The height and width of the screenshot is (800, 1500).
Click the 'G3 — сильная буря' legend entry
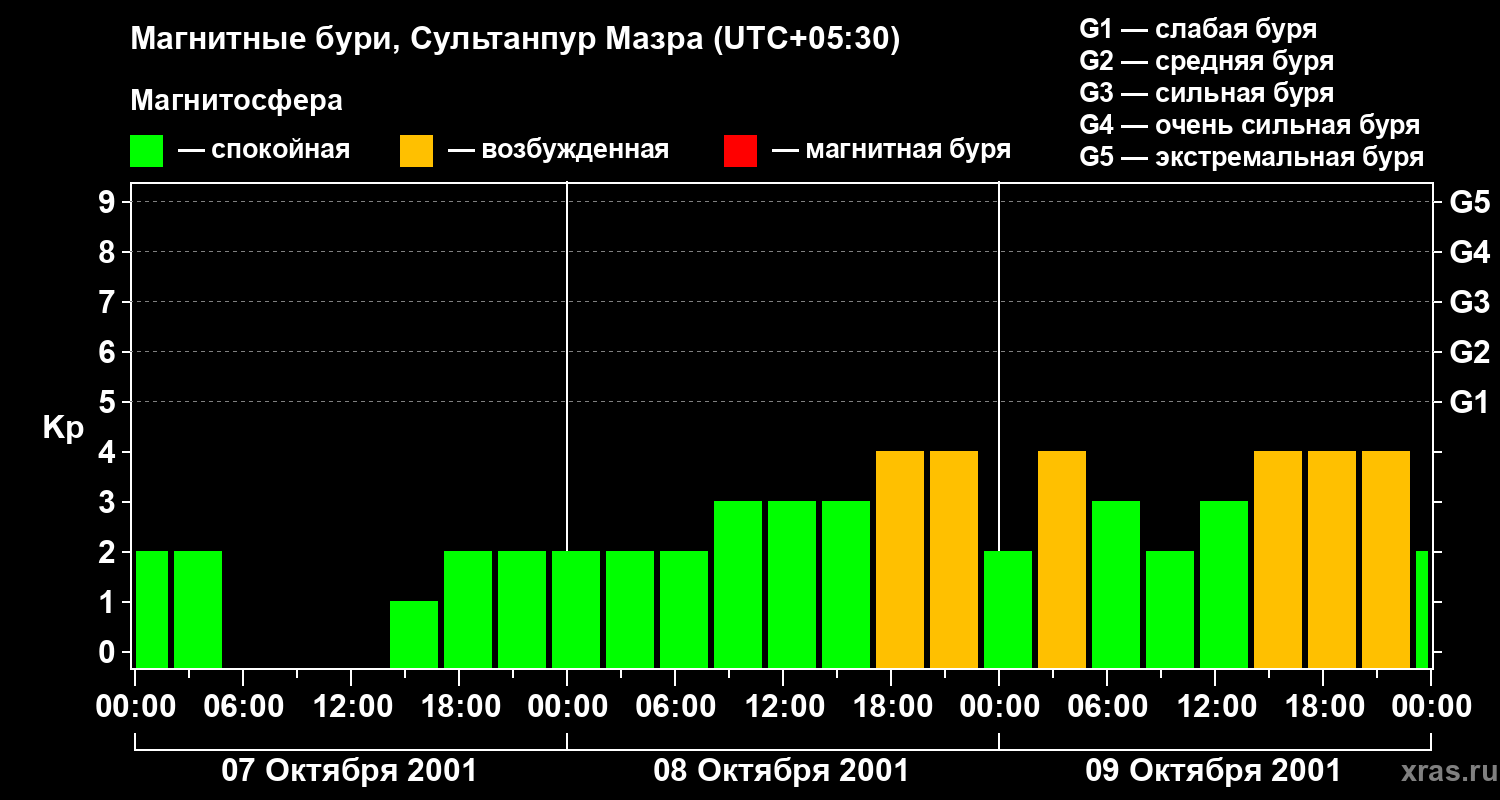[x=1206, y=93]
